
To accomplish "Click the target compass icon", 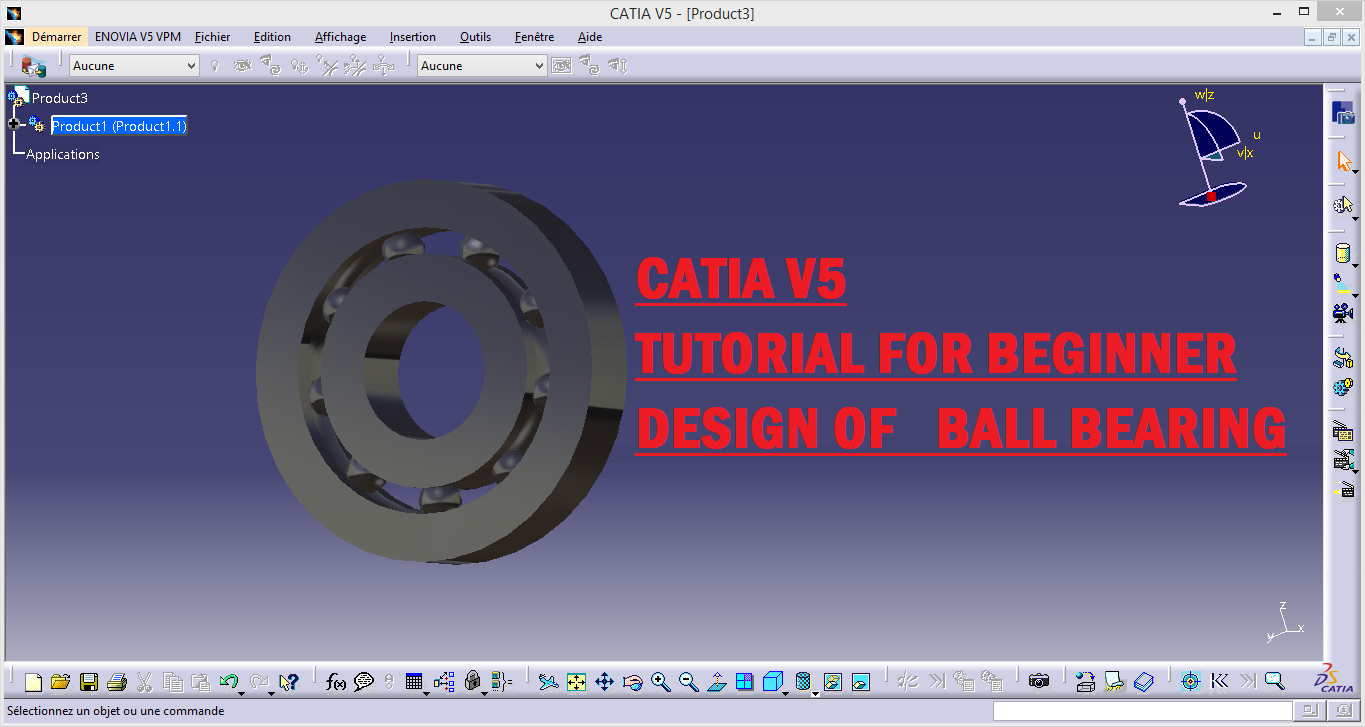I will point(1190,682).
